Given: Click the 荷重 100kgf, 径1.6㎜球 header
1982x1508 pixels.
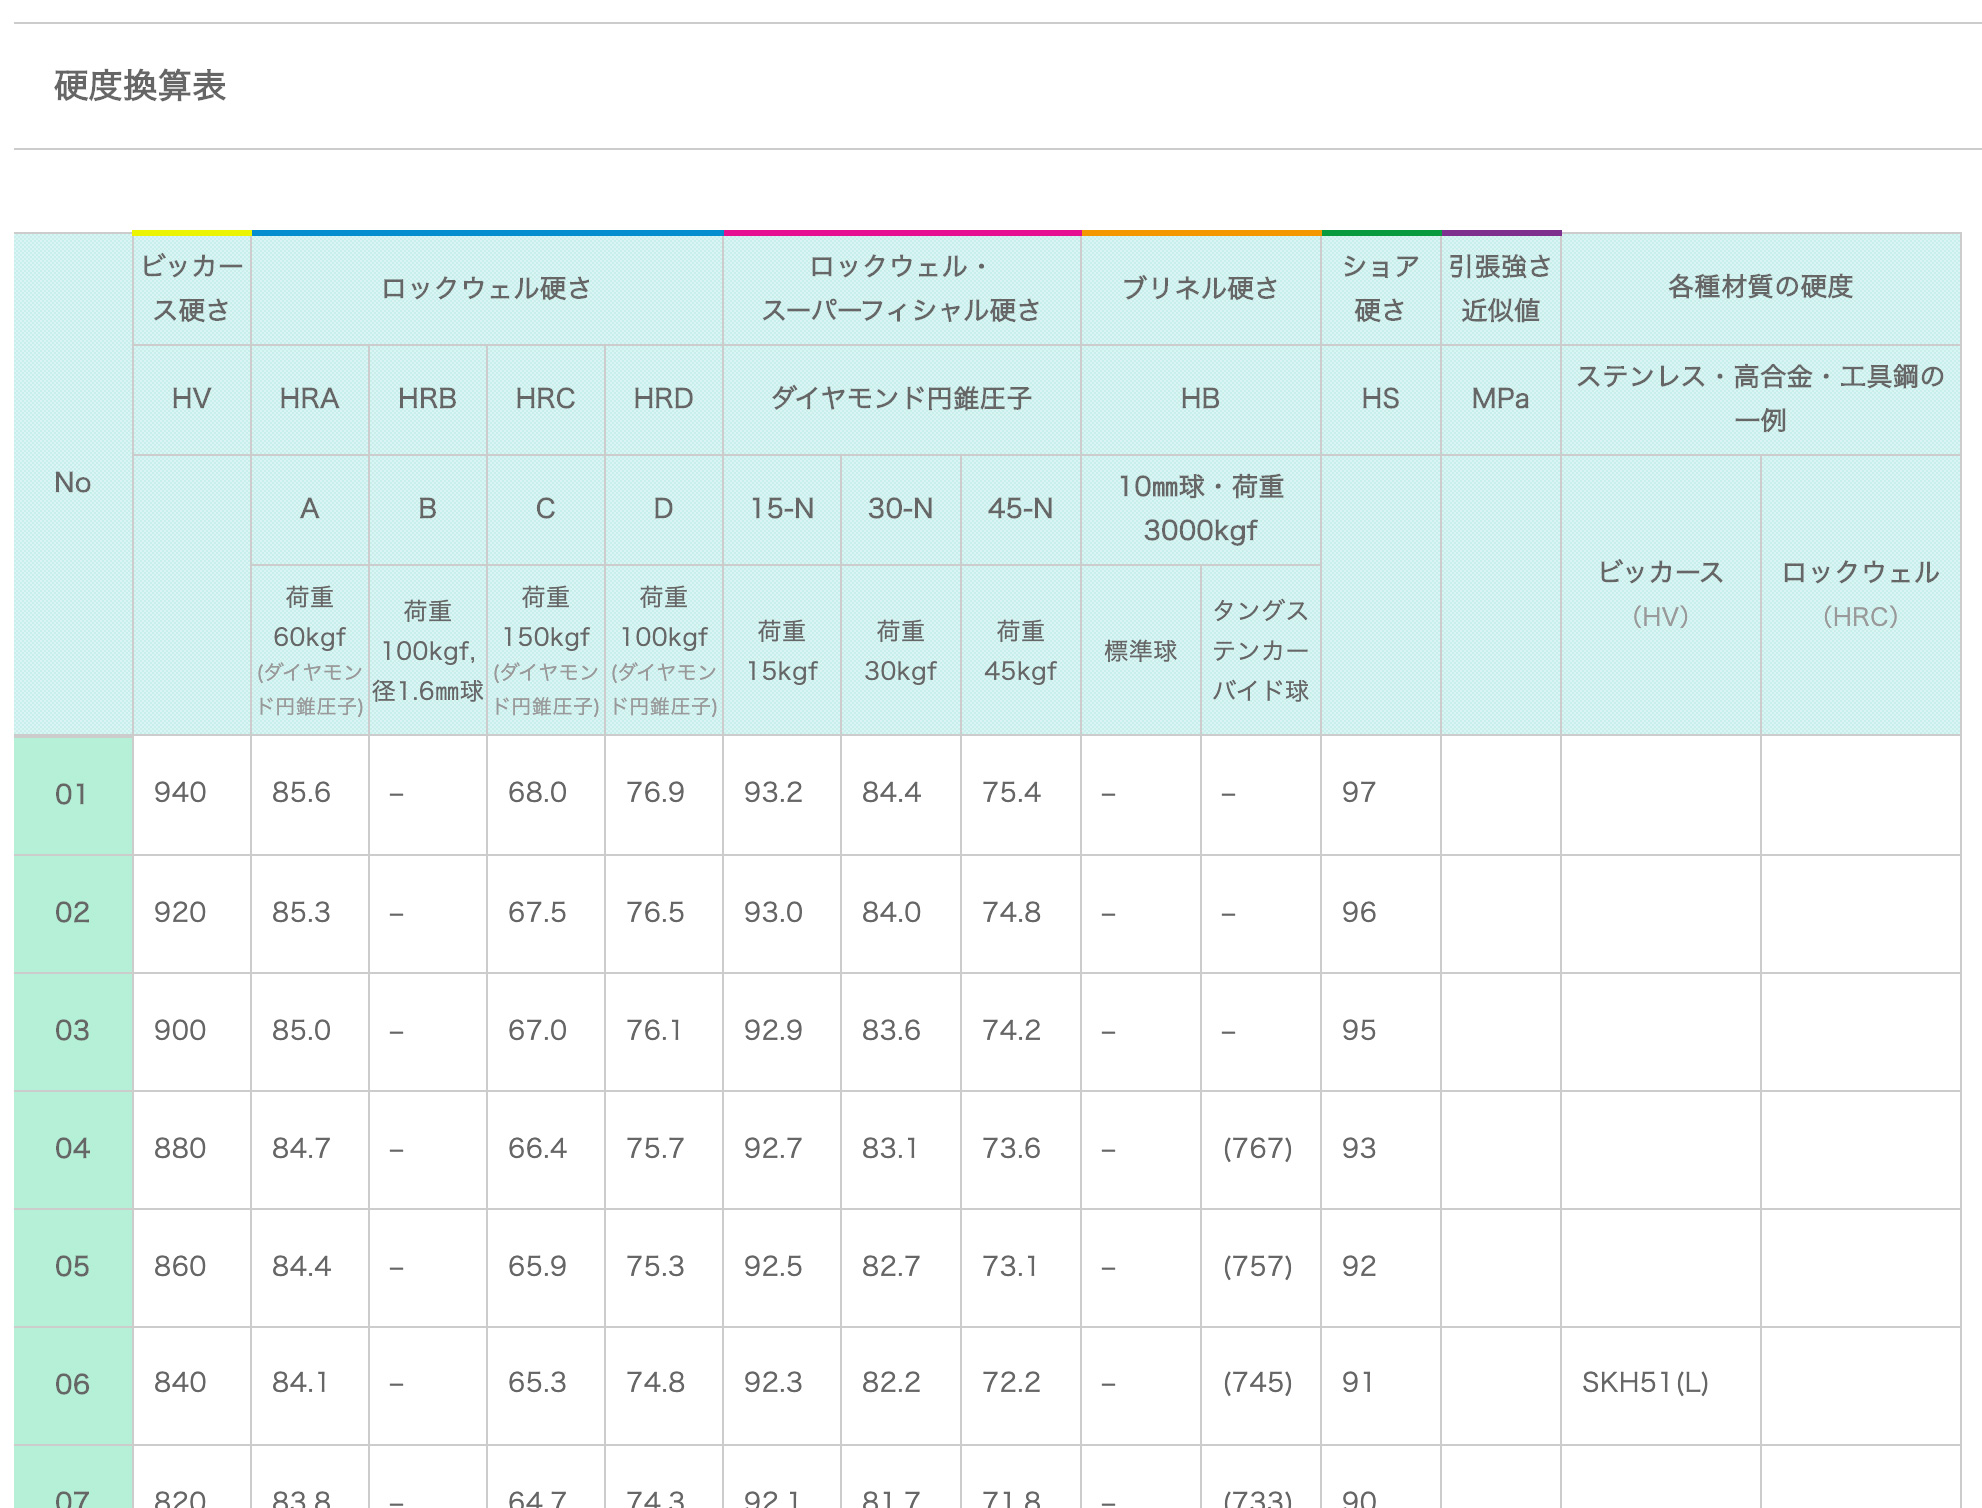Looking at the screenshot, I should point(427,651).
